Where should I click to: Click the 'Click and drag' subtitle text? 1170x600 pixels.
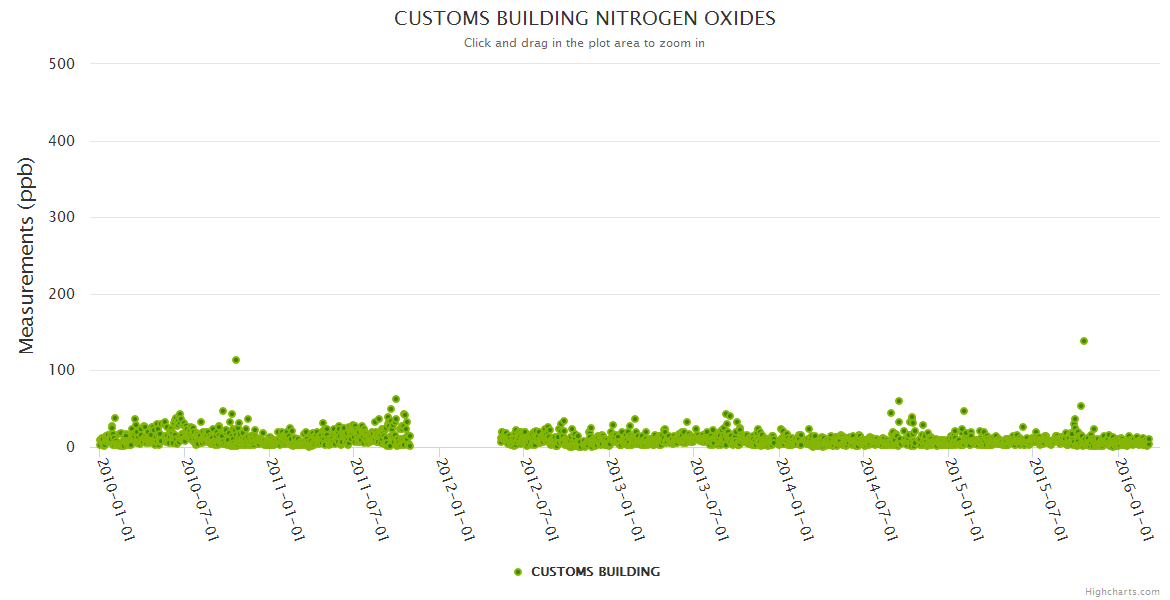click(x=584, y=43)
